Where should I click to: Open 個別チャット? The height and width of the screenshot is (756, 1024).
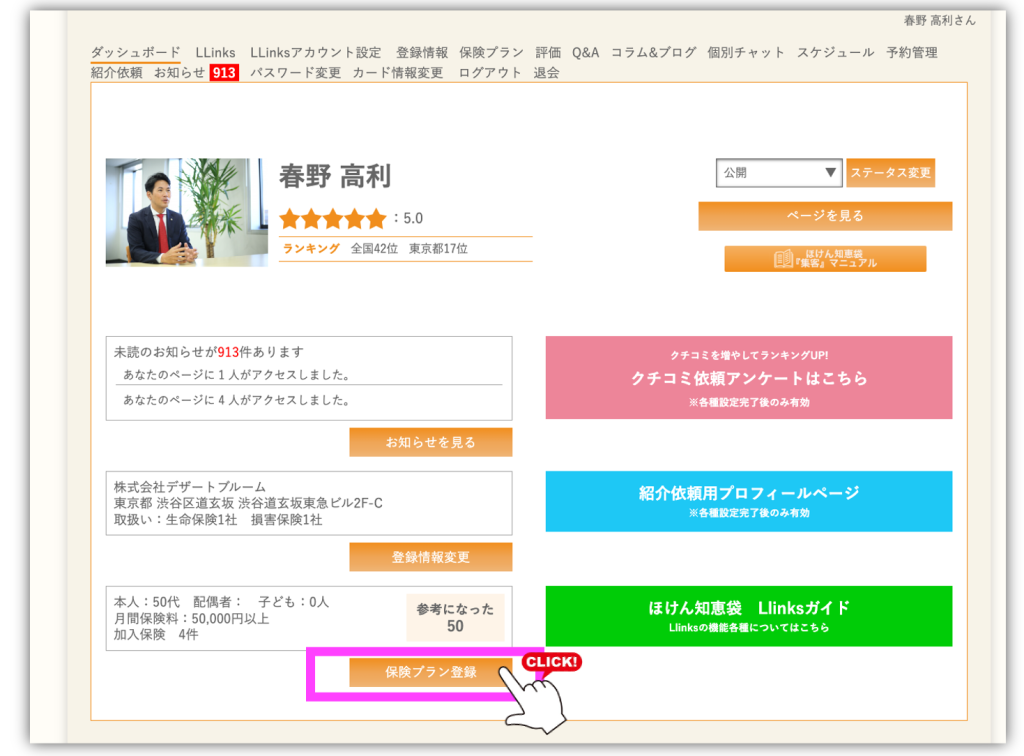tap(746, 52)
